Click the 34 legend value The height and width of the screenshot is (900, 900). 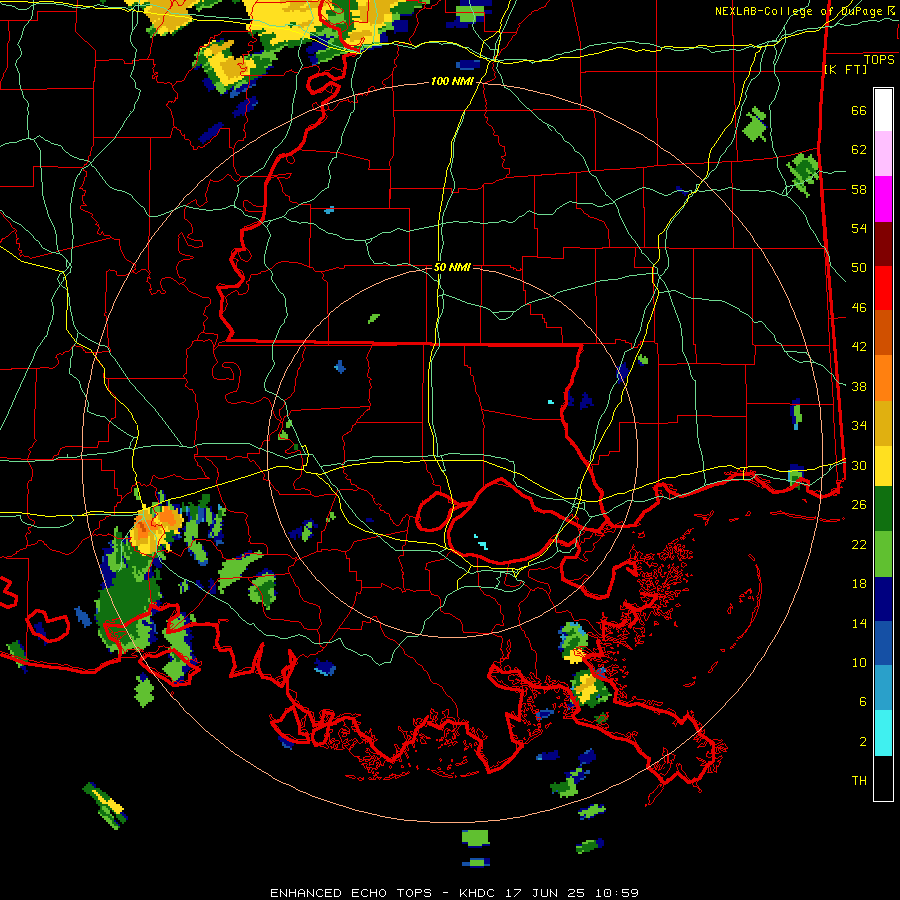click(x=859, y=425)
